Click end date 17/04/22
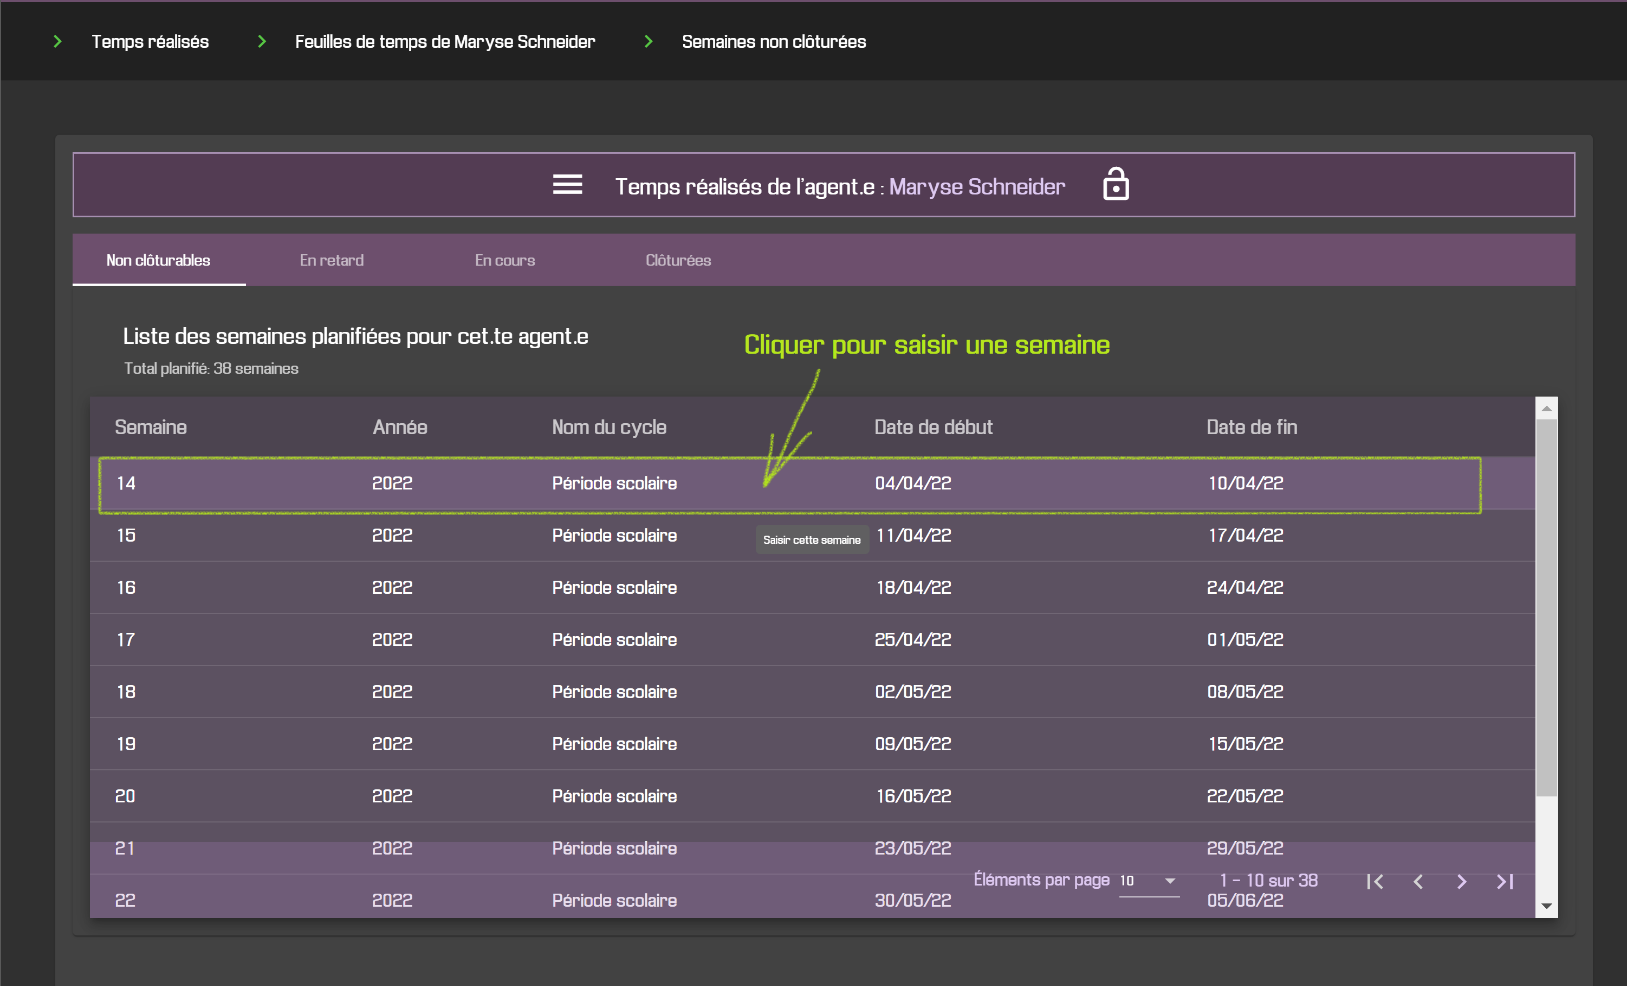Image resolution: width=1627 pixels, height=986 pixels. 1246,535
